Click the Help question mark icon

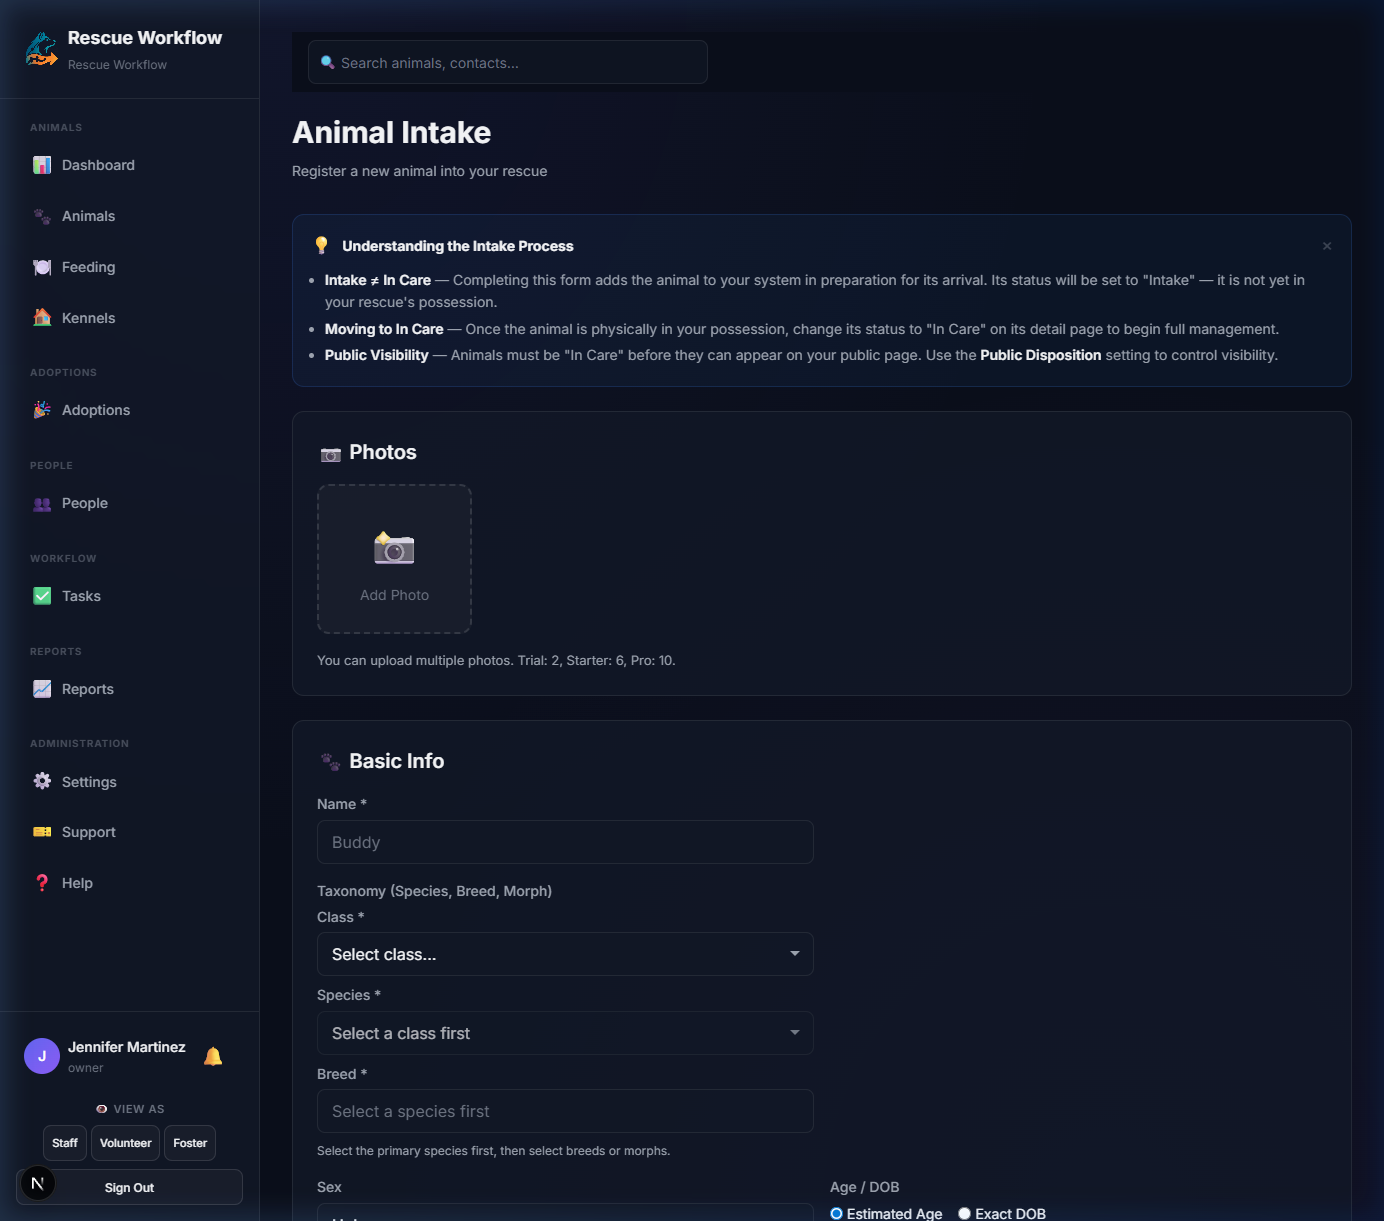(x=42, y=883)
